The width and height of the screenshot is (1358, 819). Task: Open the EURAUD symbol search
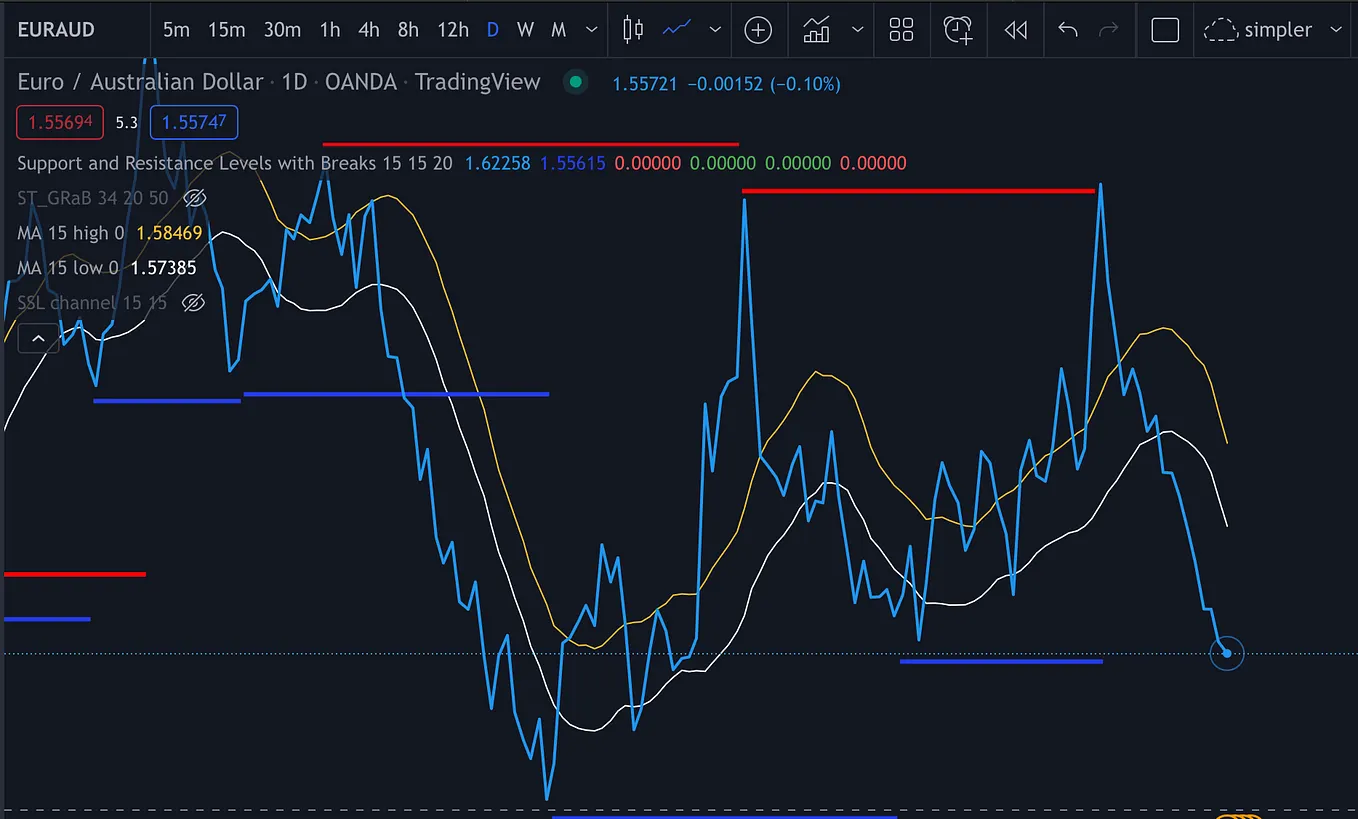pos(56,30)
